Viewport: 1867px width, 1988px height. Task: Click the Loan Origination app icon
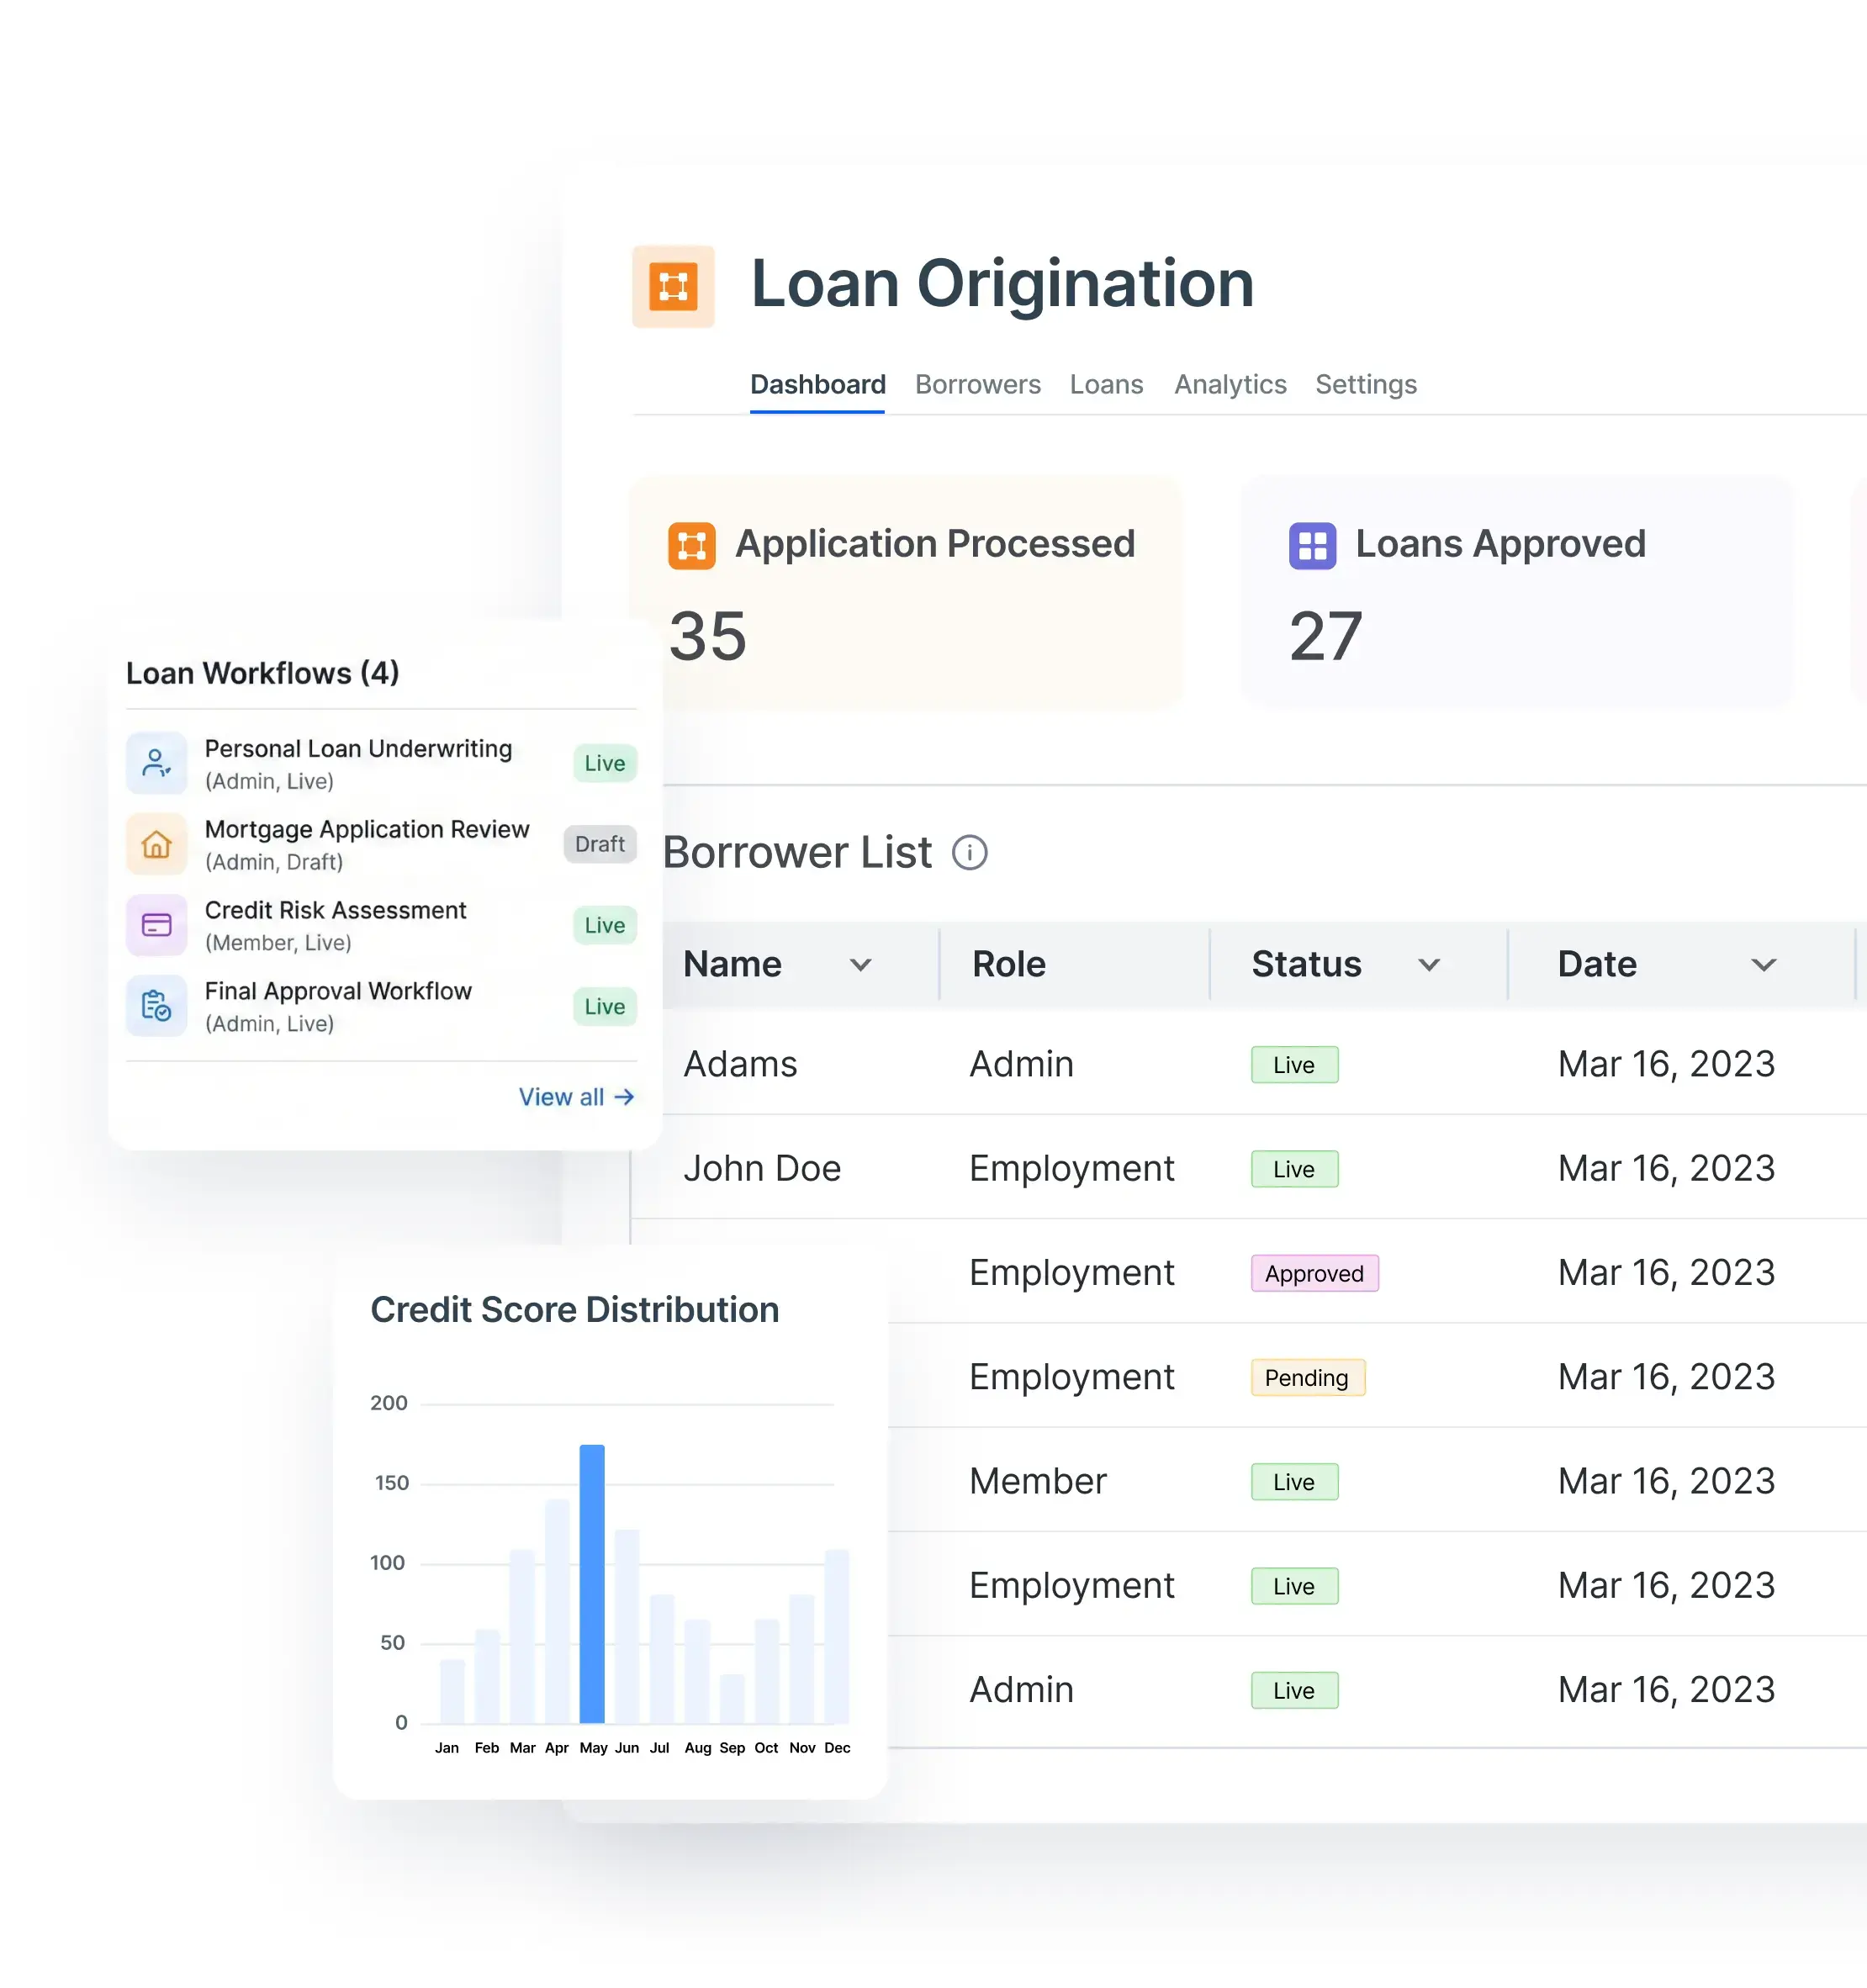tap(673, 287)
